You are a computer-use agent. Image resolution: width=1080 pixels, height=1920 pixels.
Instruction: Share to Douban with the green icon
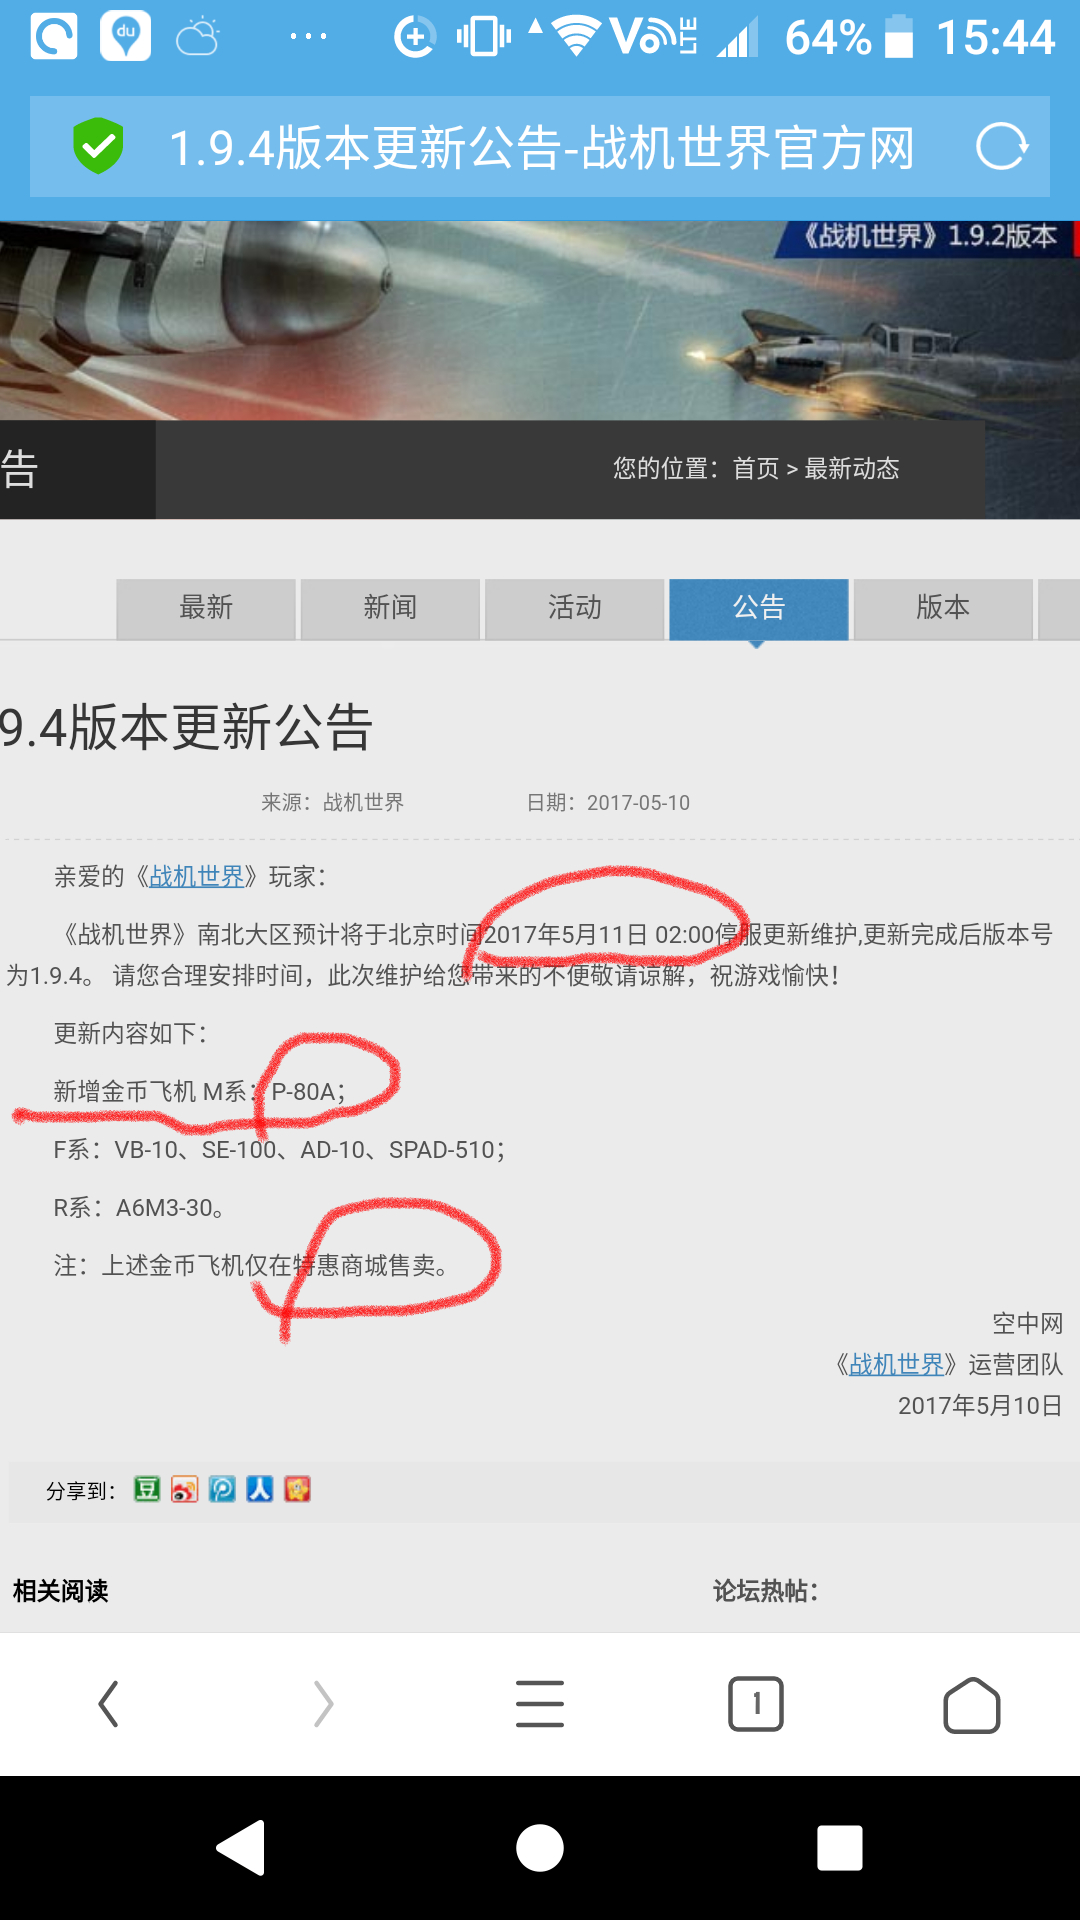click(147, 1490)
